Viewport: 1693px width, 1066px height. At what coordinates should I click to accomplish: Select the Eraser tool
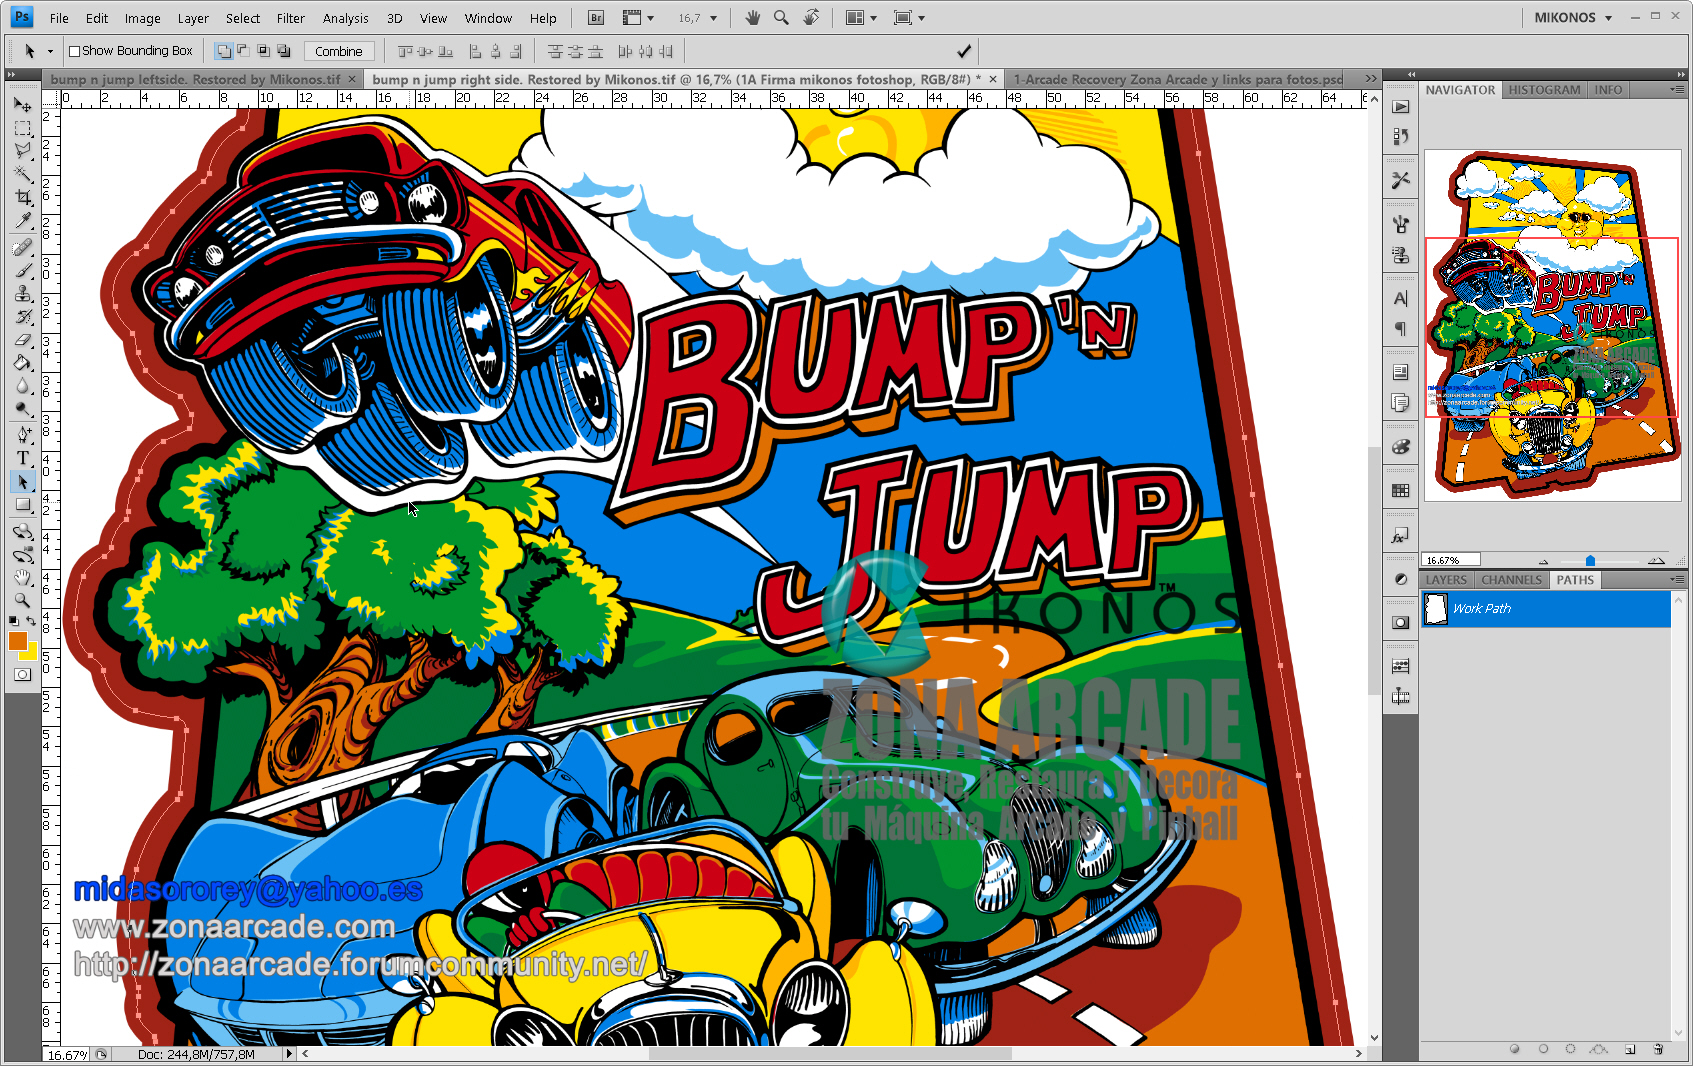pyautogui.click(x=23, y=341)
